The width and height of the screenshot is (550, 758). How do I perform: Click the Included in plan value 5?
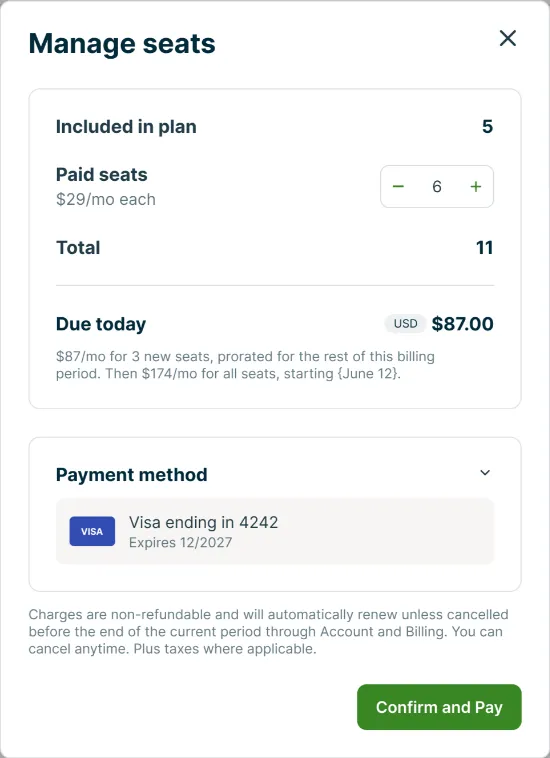tap(487, 127)
